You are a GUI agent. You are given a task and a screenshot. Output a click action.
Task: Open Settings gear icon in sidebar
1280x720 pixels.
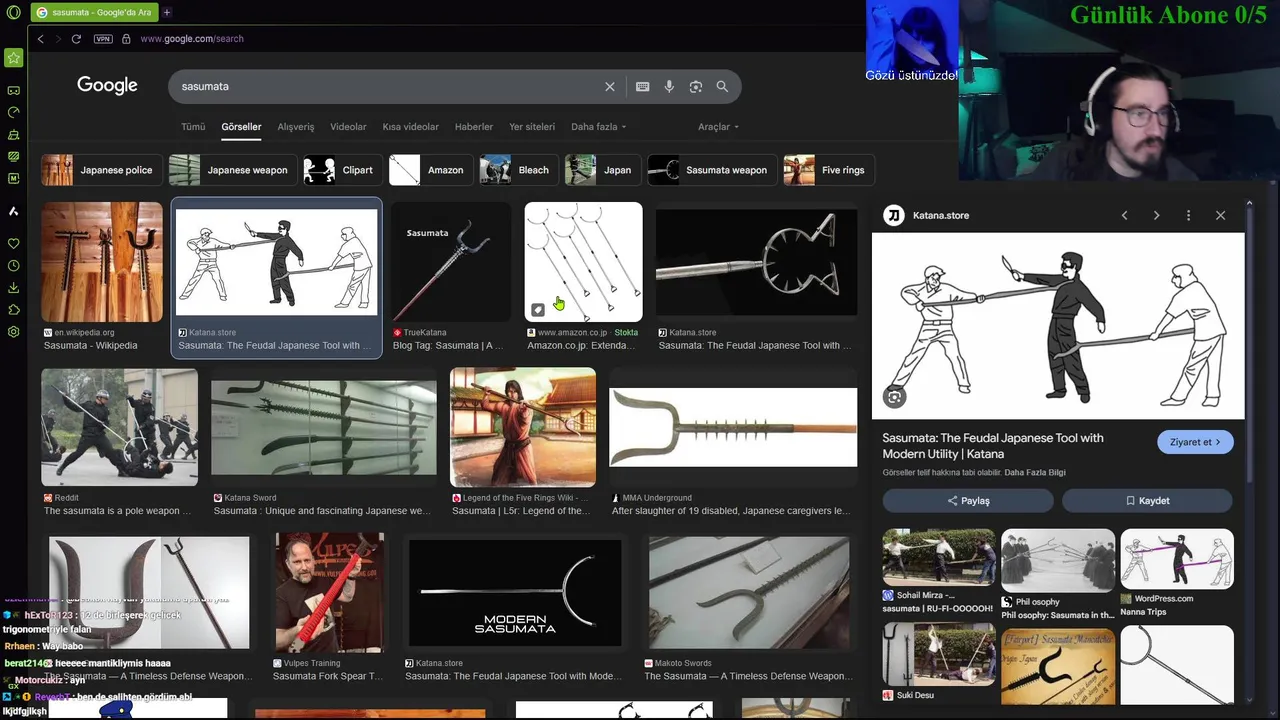click(x=13, y=332)
